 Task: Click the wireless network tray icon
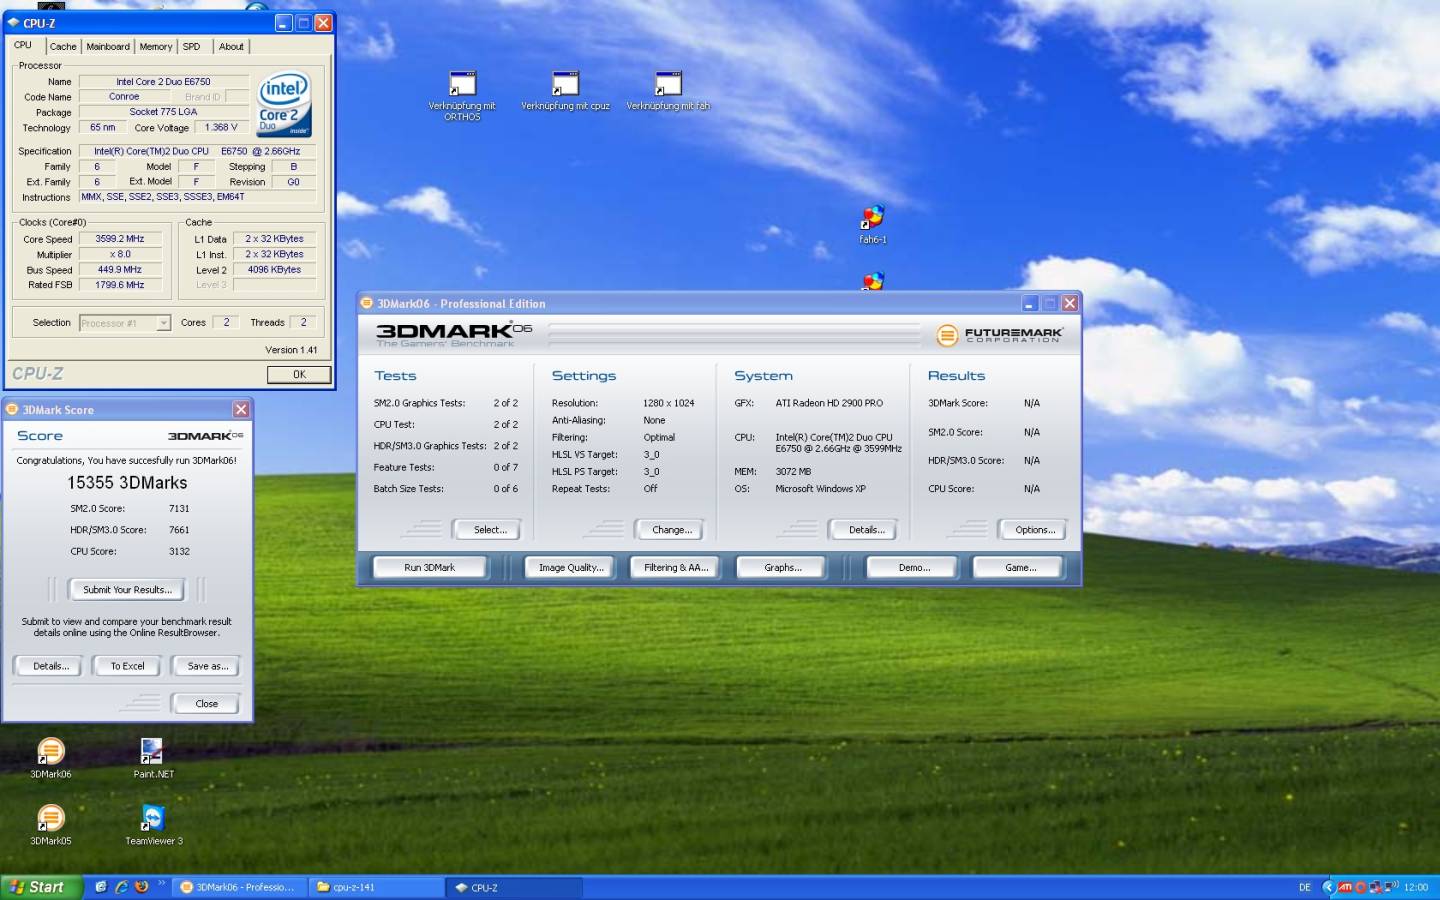(1391, 886)
